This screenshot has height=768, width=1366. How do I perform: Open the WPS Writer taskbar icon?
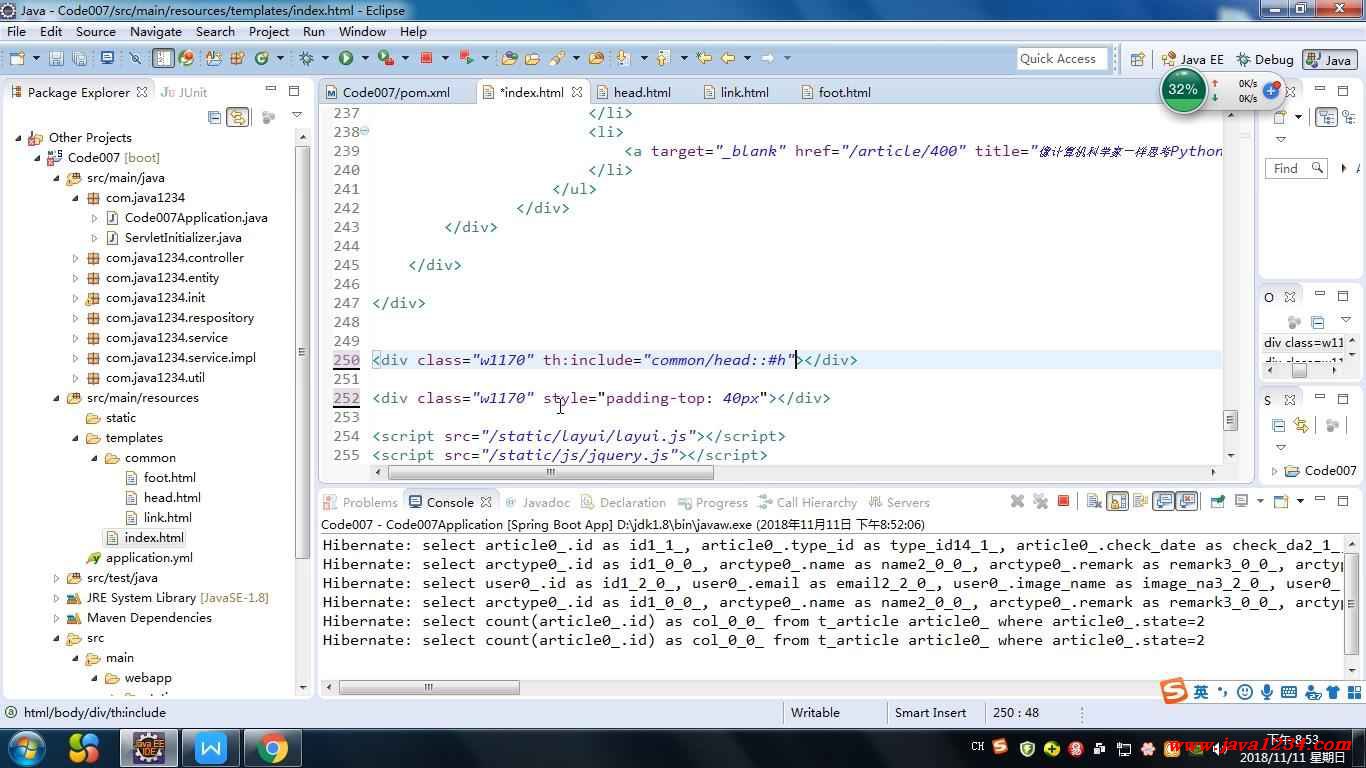point(211,747)
